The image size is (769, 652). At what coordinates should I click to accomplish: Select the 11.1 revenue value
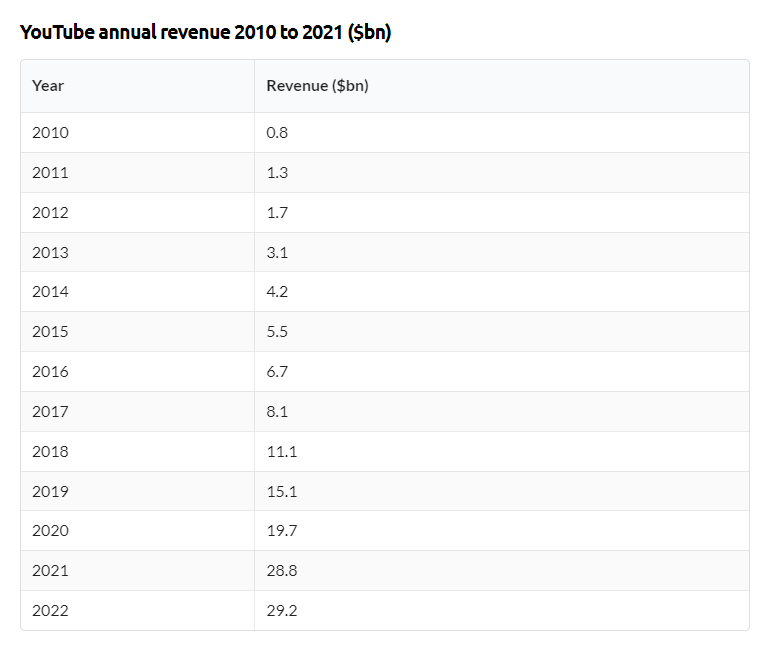coord(282,451)
